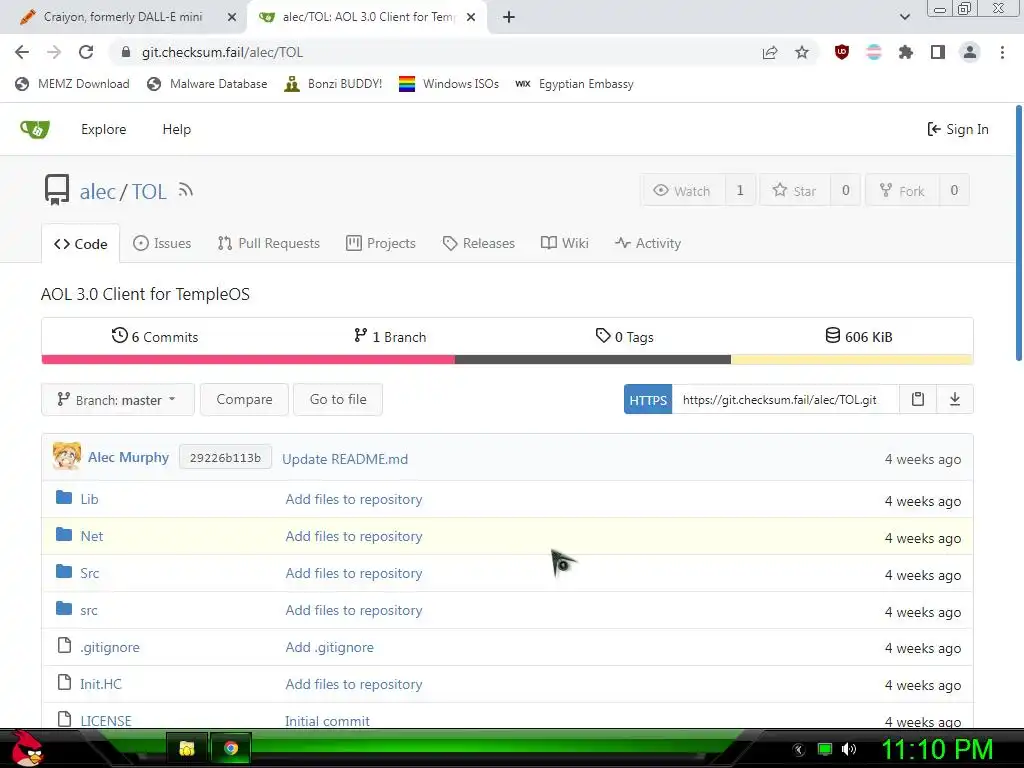Click the Lib folder icon
This screenshot has height=768, width=1024.
64,498
